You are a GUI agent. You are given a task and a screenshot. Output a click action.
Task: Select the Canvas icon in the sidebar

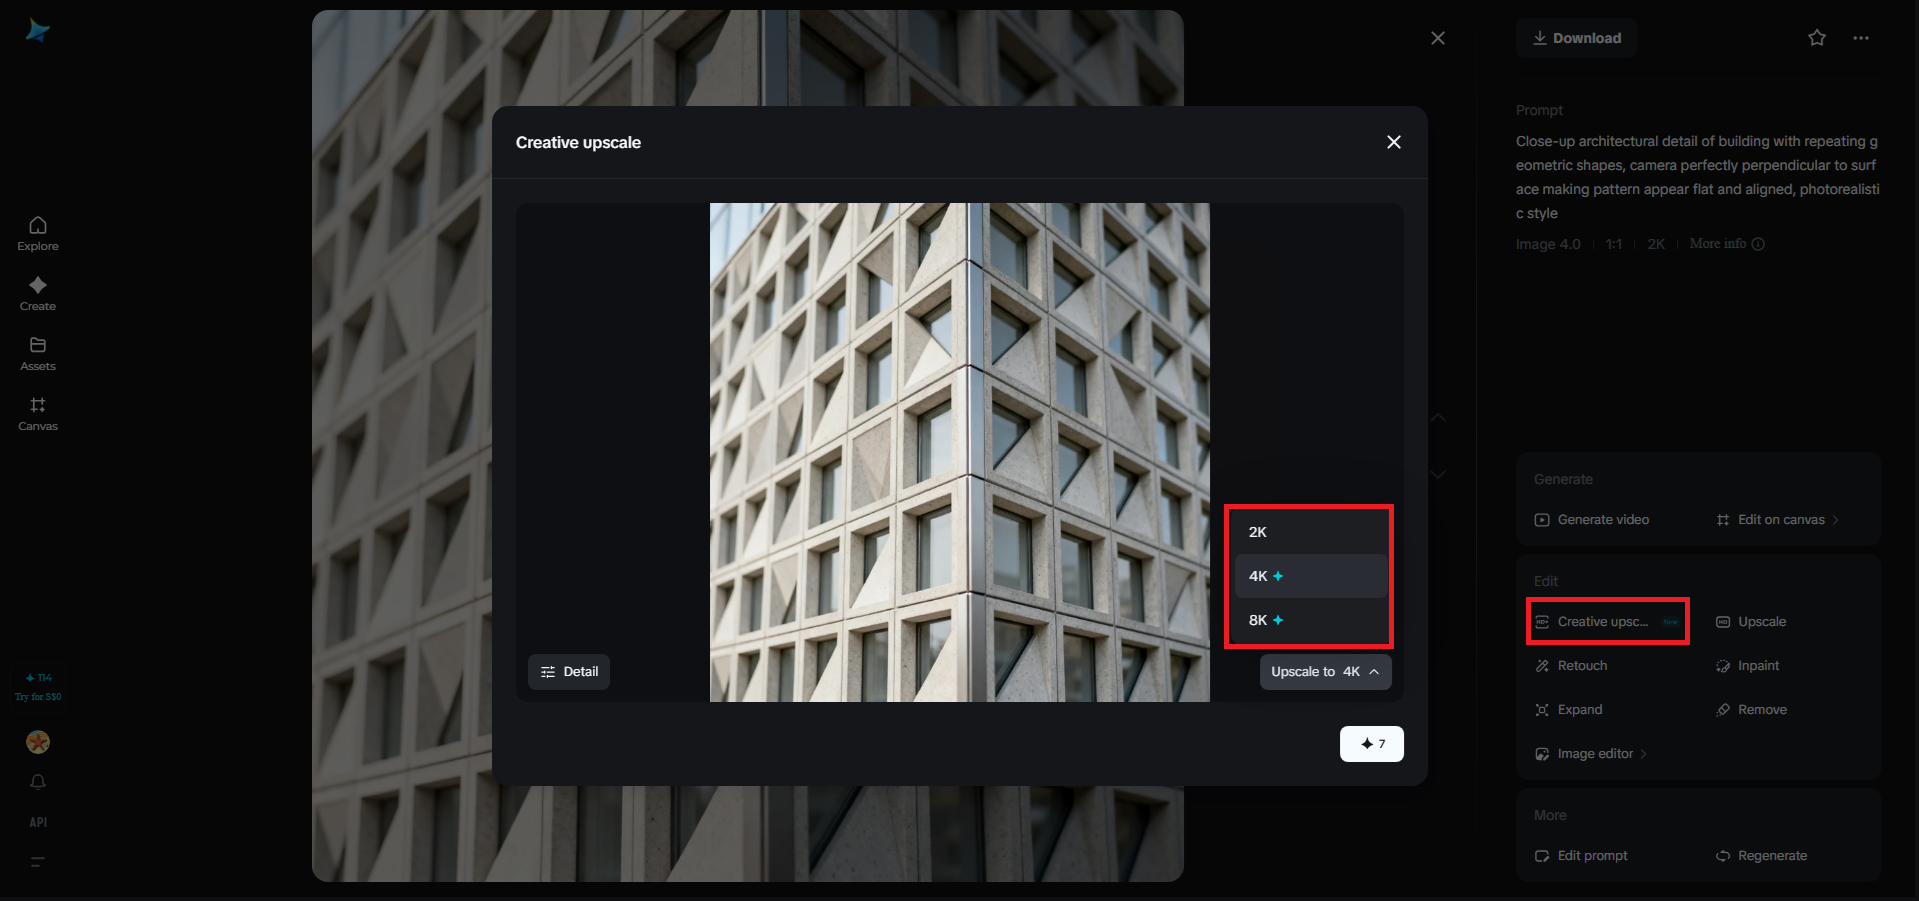pyautogui.click(x=37, y=413)
